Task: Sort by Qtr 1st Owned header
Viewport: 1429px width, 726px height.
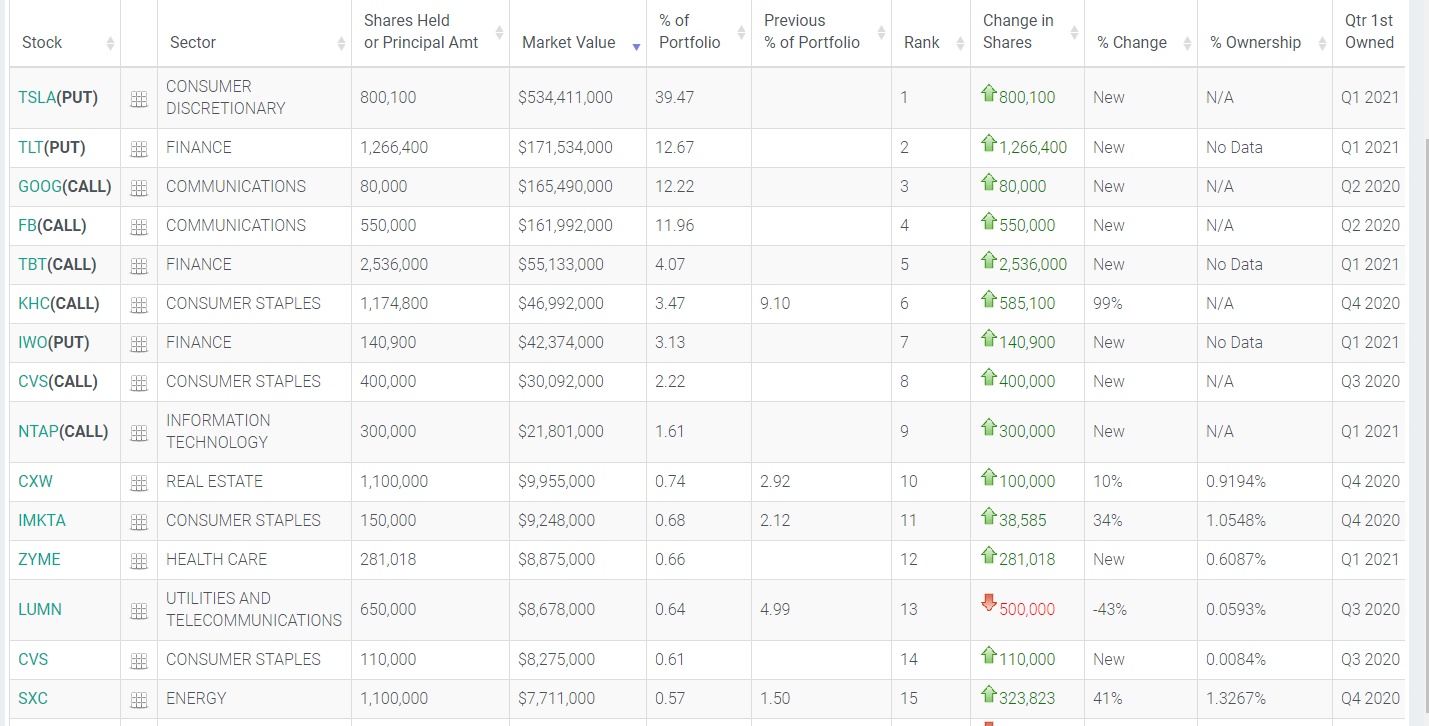Action: 1369,33
